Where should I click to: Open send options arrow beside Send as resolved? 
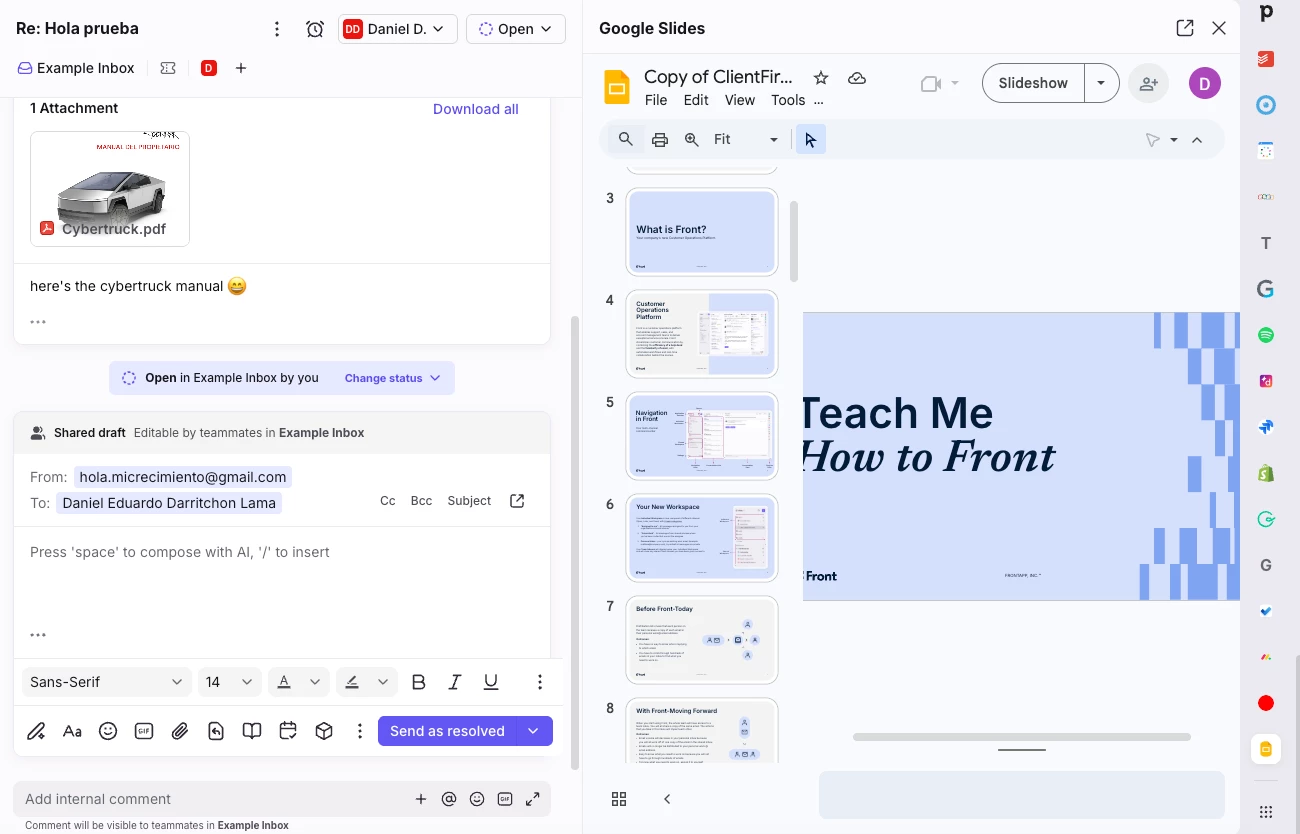534,731
